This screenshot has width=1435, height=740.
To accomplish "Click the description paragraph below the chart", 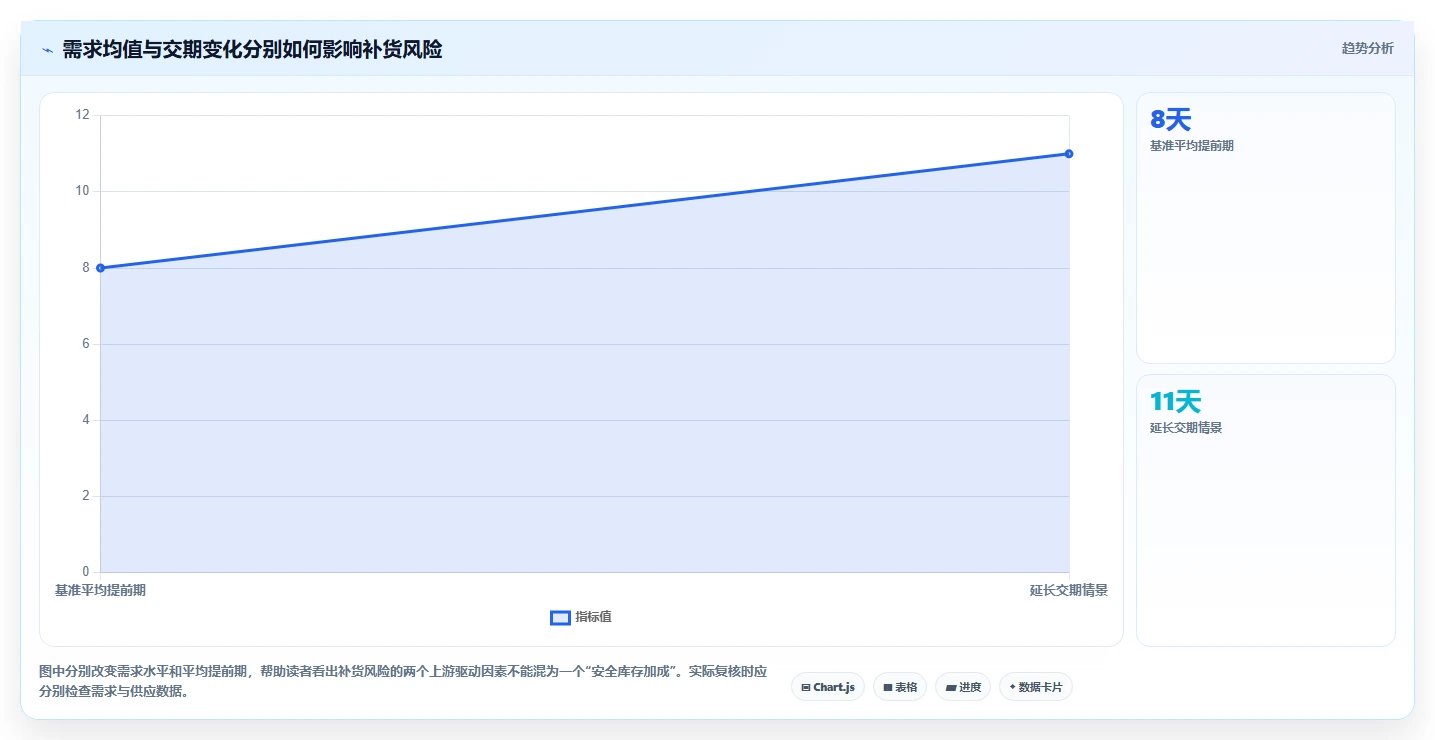I will point(403,681).
